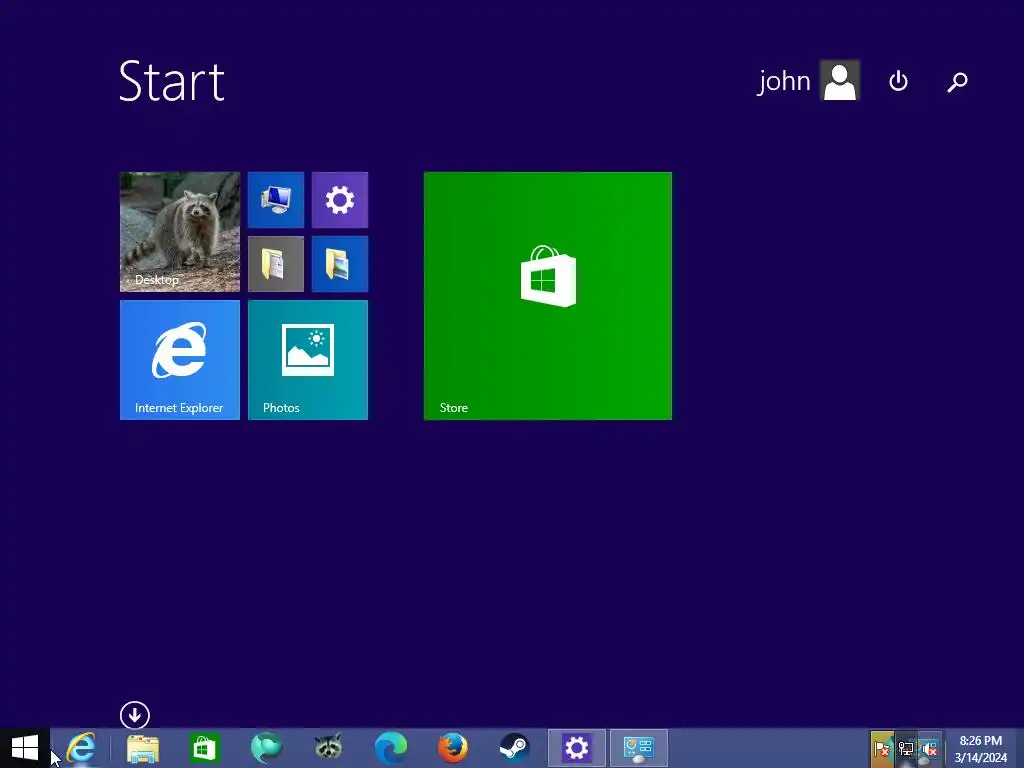Image resolution: width=1024 pixels, height=768 pixels.
Task: Launch Microsoft Edge from the taskbar
Action: (x=391, y=748)
